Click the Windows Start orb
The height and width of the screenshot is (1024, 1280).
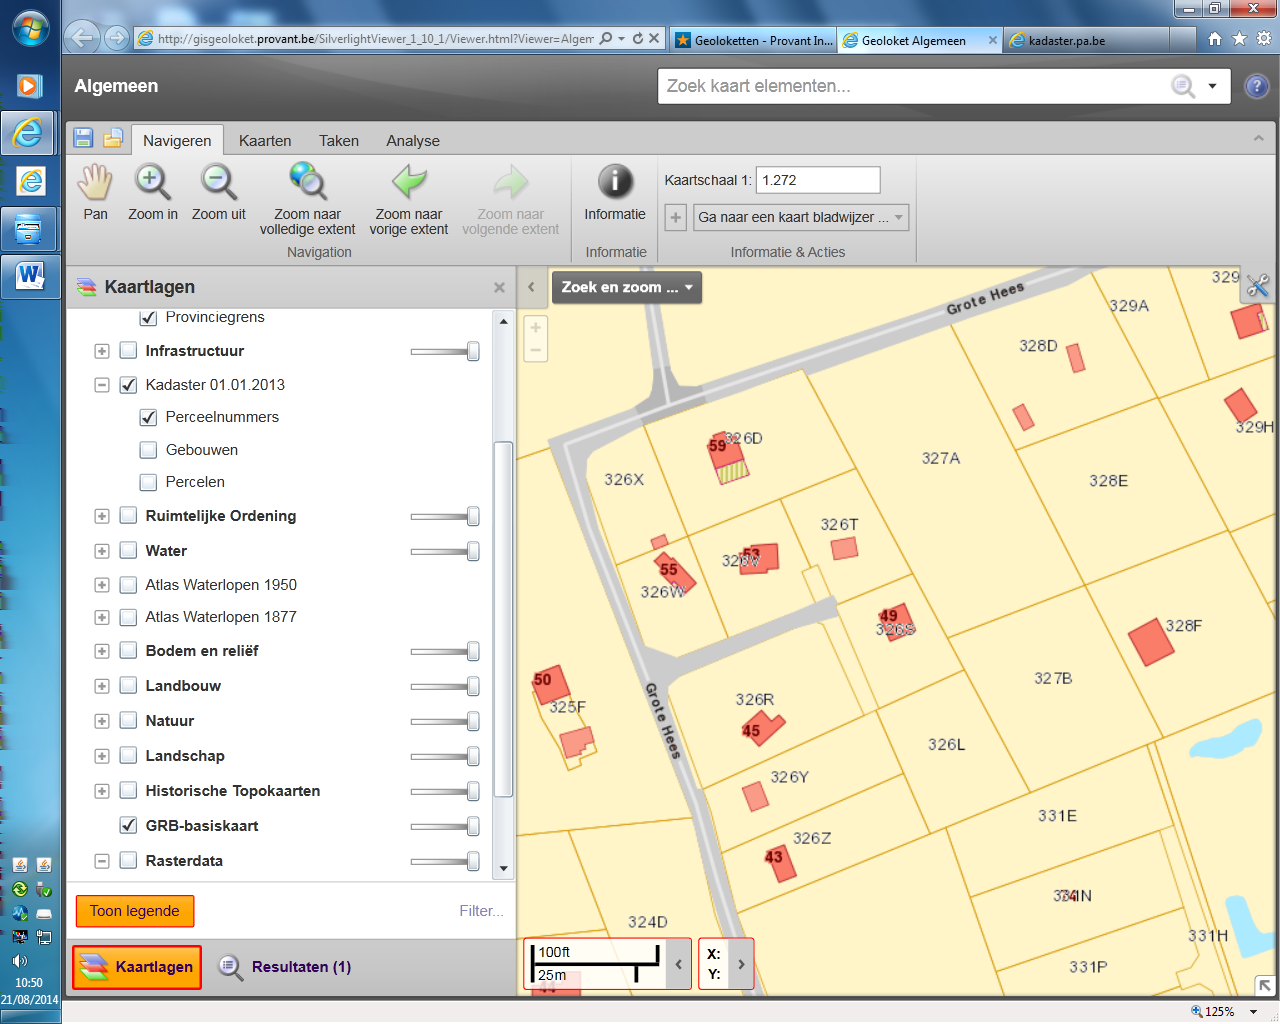(x=30, y=29)
